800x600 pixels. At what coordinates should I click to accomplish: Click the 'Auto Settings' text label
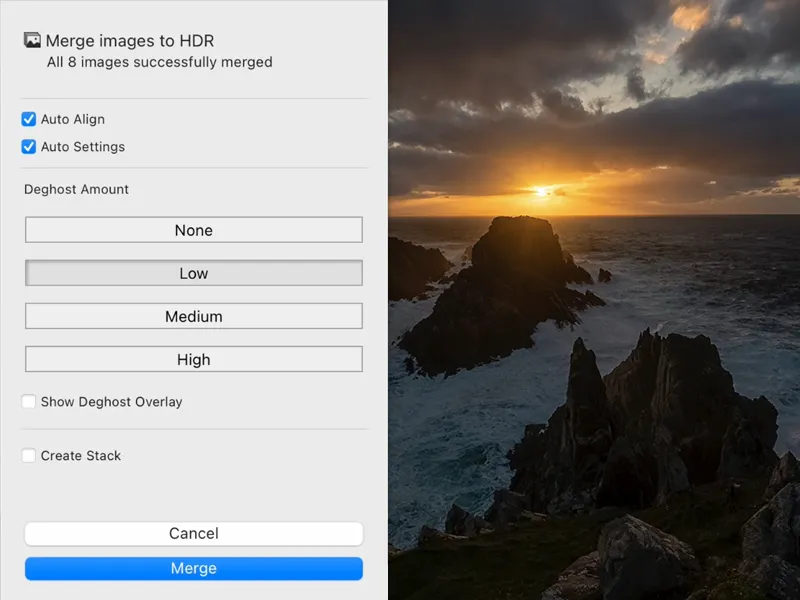click(83, 147)
